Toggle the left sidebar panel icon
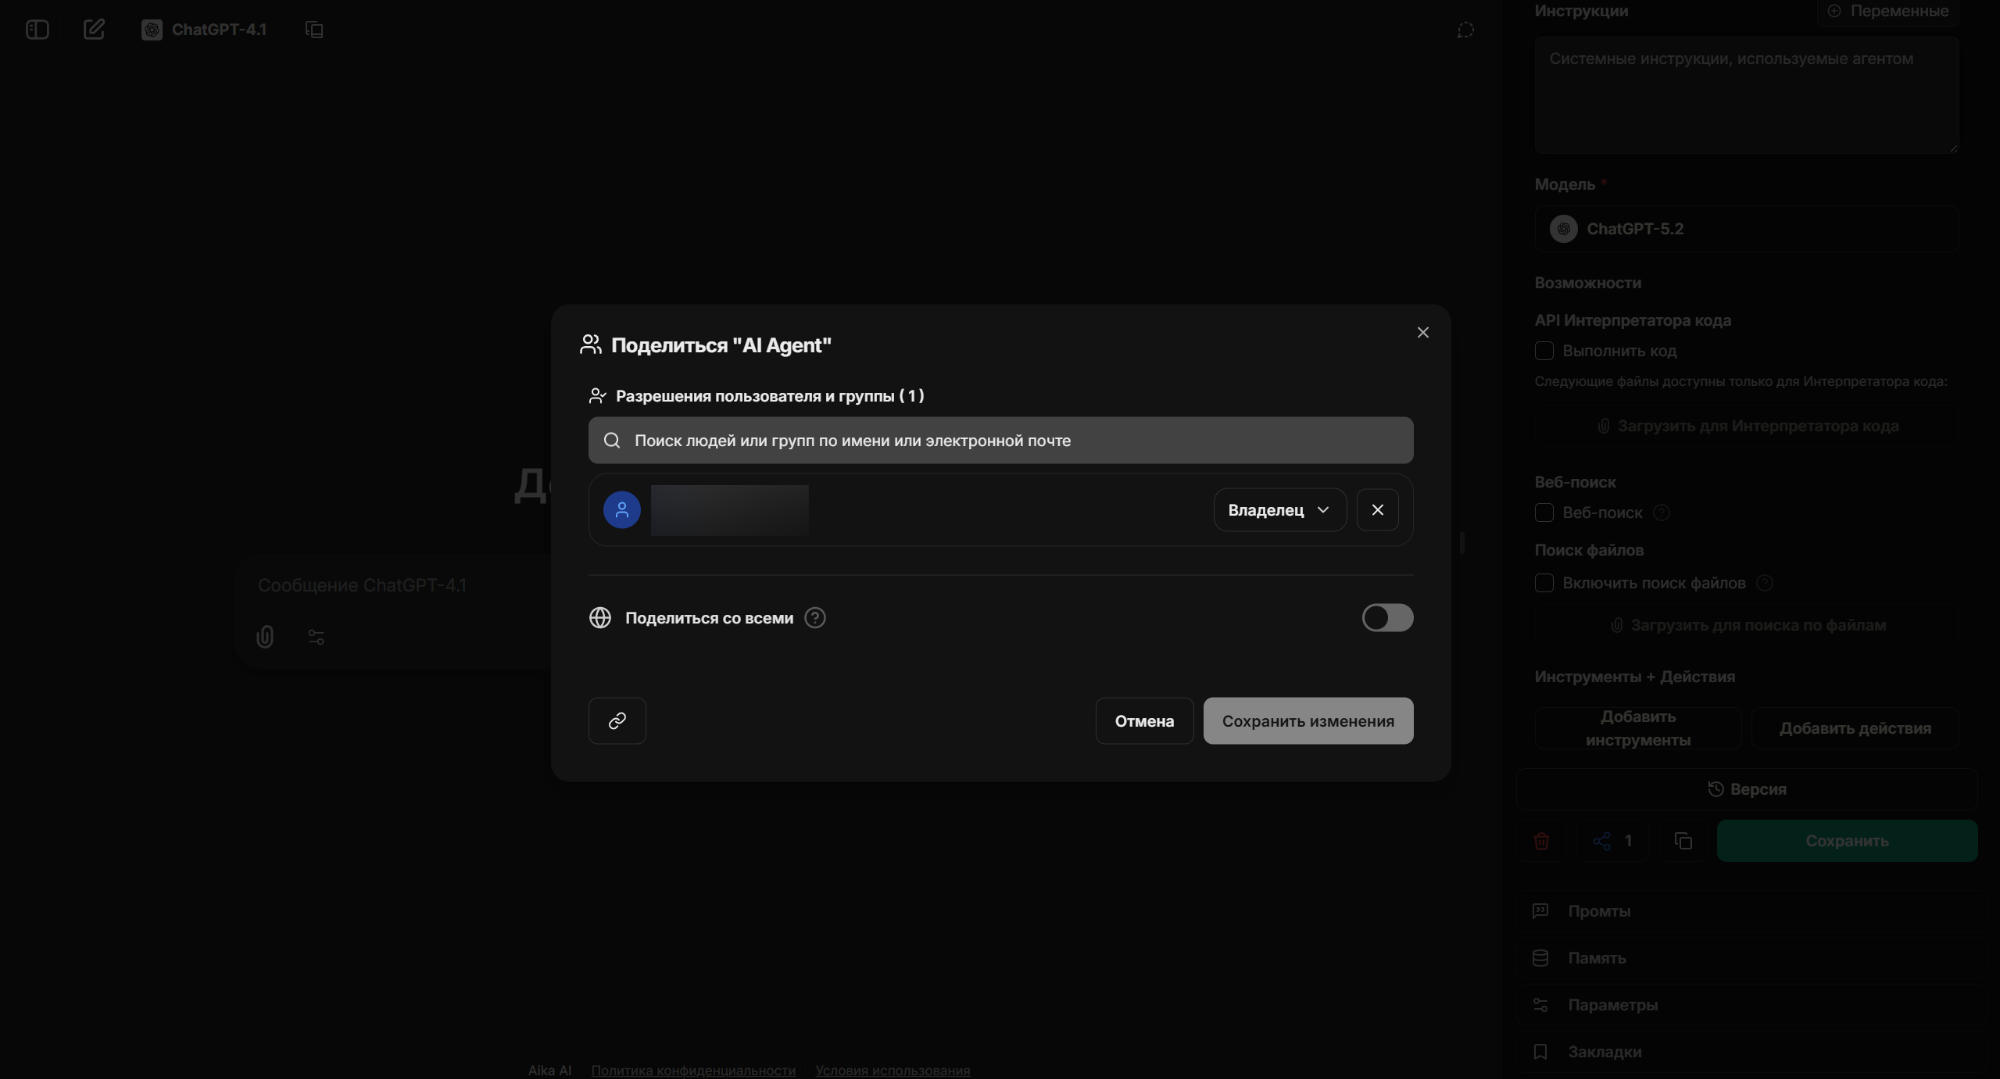 click(37, 30)
